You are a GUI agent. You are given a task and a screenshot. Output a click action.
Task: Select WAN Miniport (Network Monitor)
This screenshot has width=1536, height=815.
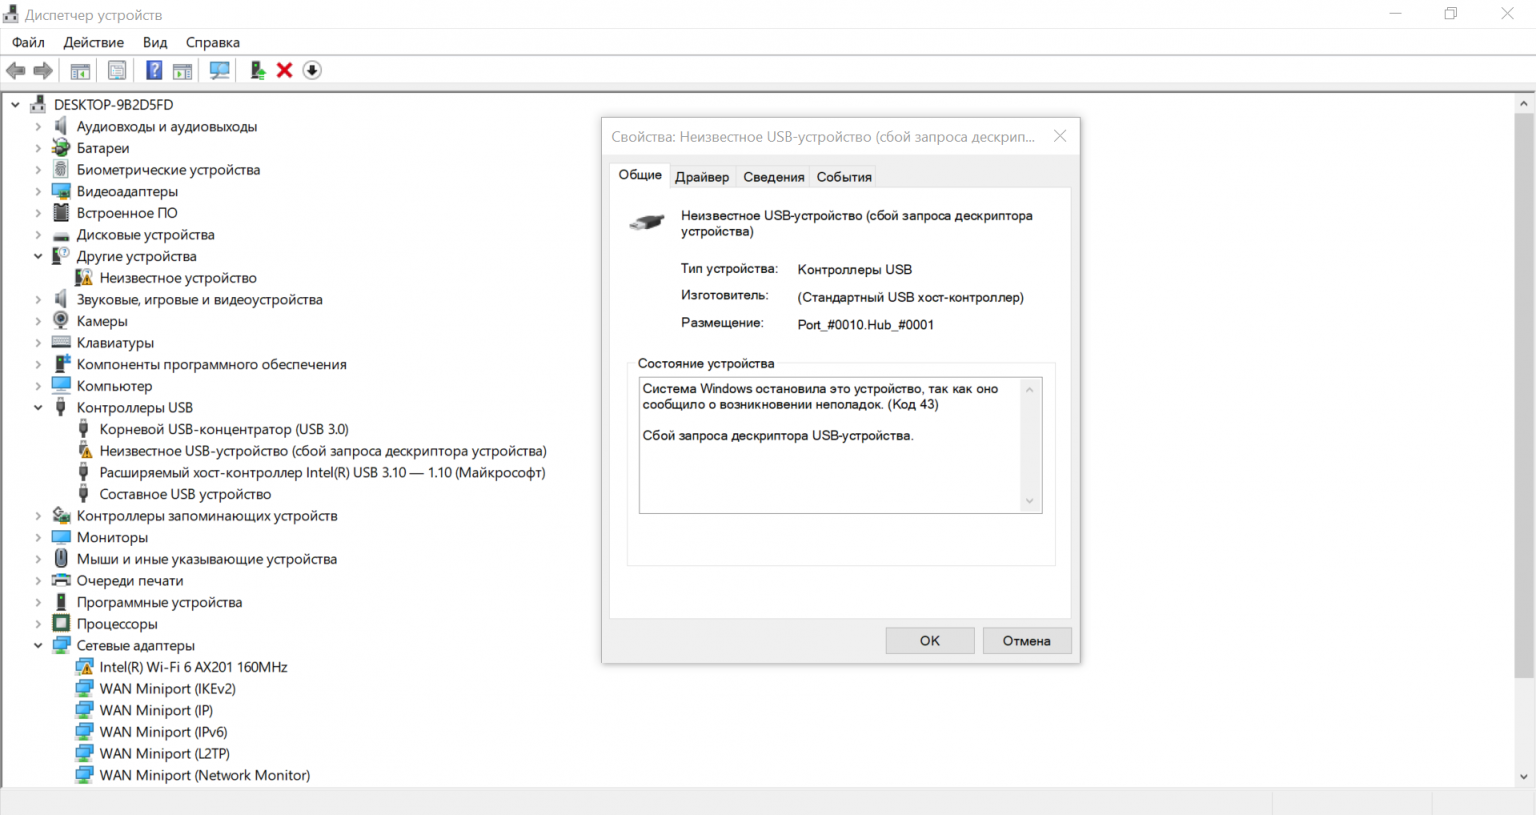click(205, 775)
